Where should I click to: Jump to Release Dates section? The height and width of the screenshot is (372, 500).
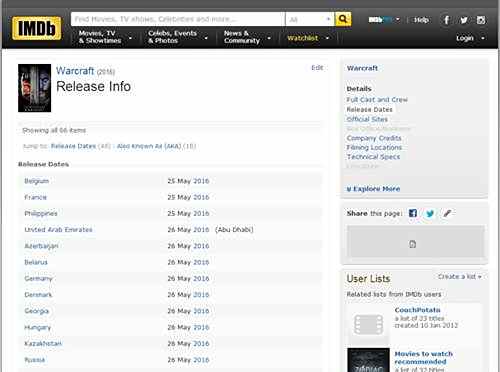click(73, 146)
